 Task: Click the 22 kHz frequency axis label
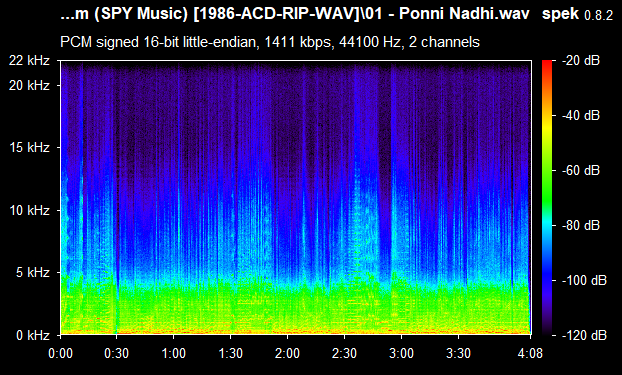click(30, 61)
